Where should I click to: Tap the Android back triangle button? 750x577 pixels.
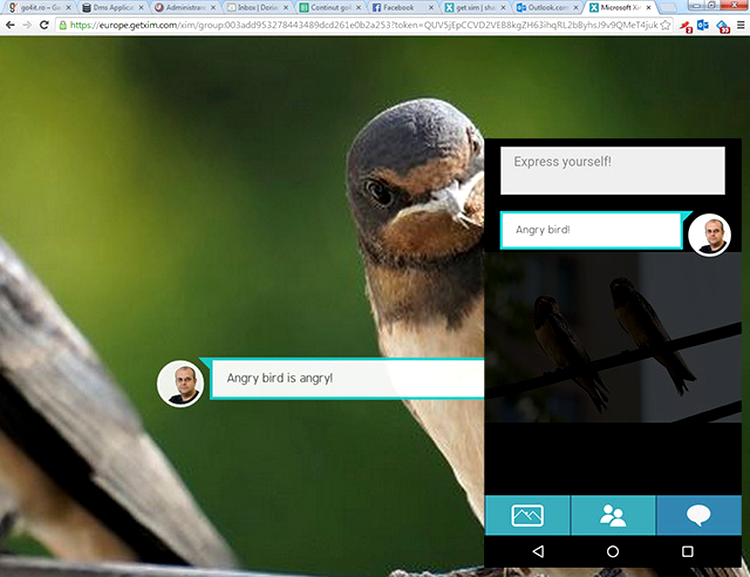(x=538, y=551)
